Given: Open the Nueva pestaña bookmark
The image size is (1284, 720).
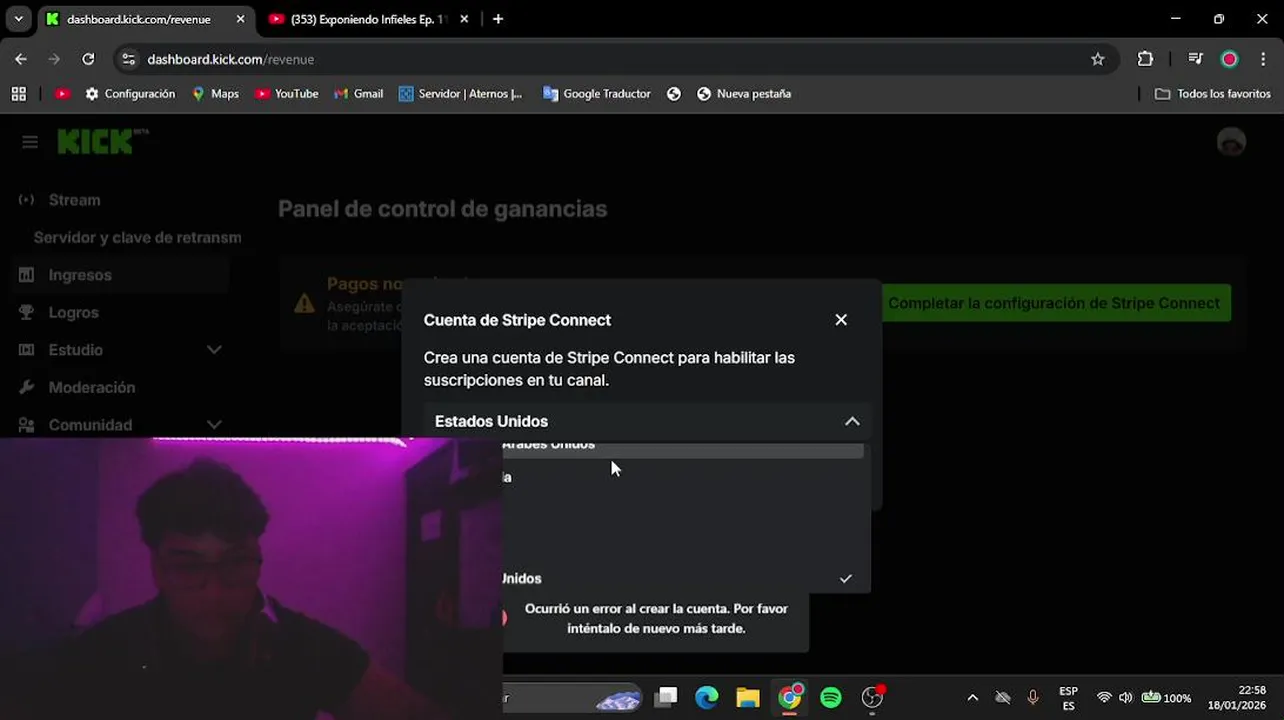Looking at the screenshot, I should click(x=743, y=93).
